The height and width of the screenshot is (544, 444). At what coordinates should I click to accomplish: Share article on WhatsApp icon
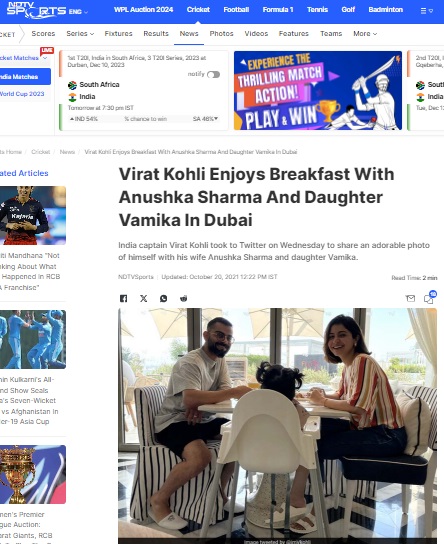(x=163, y=298)
